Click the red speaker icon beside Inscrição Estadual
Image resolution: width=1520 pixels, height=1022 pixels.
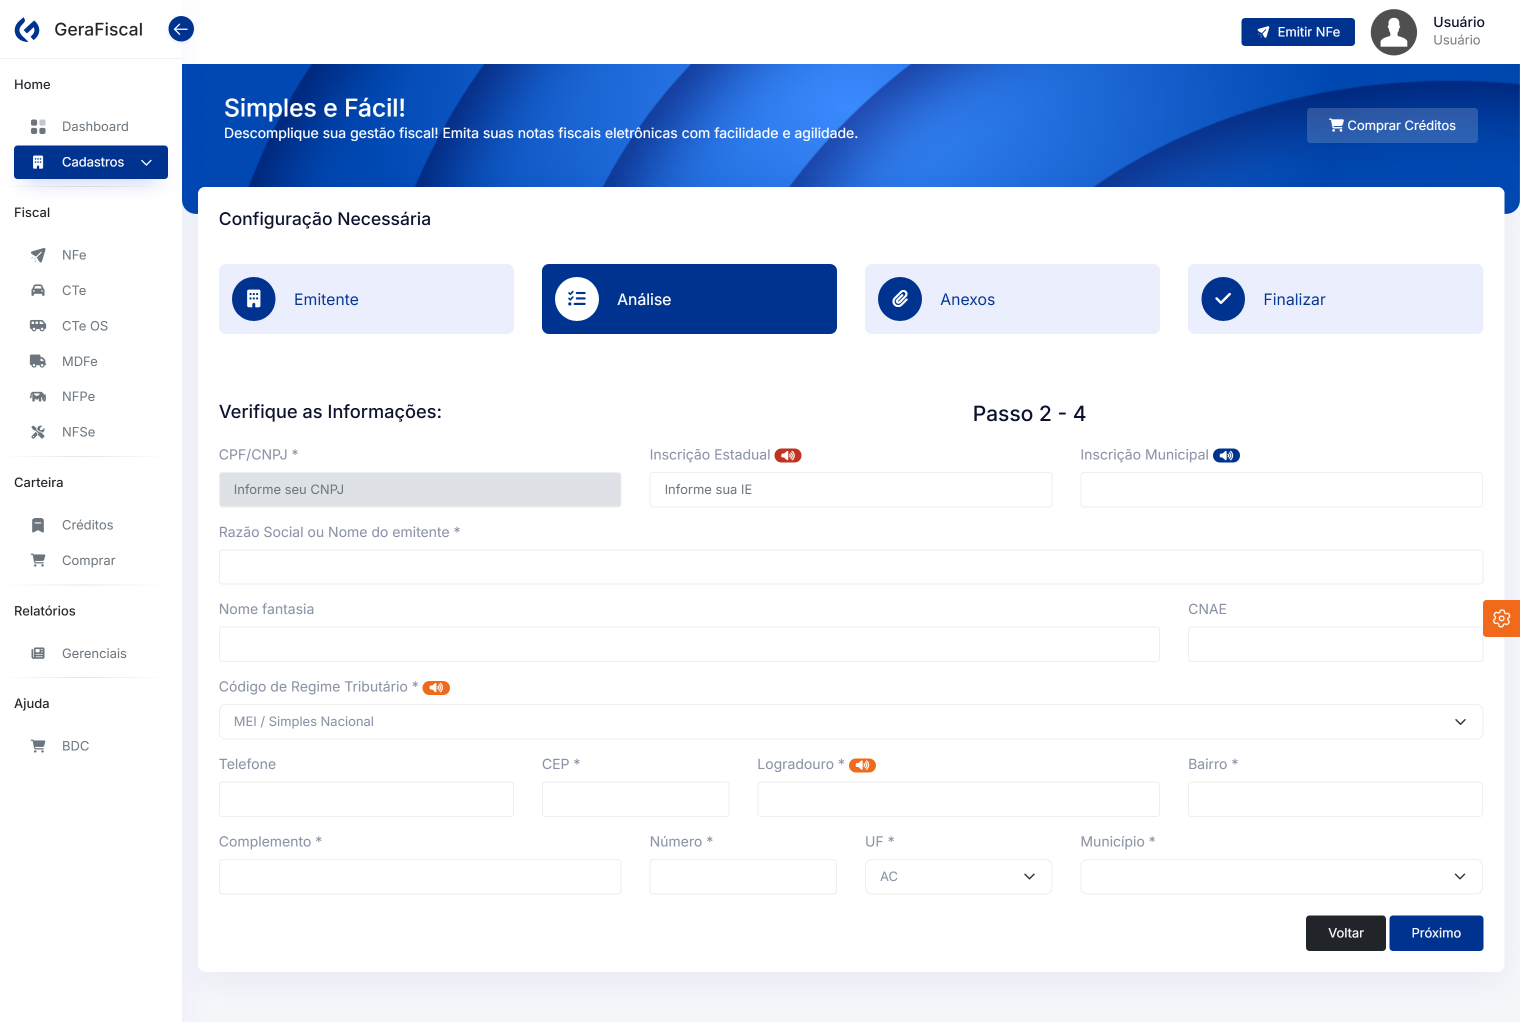[788, 456]
